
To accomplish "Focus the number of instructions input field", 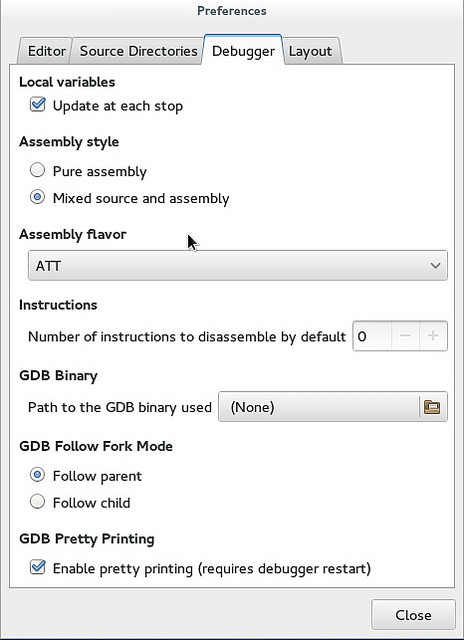I will [x=372, y=336].
